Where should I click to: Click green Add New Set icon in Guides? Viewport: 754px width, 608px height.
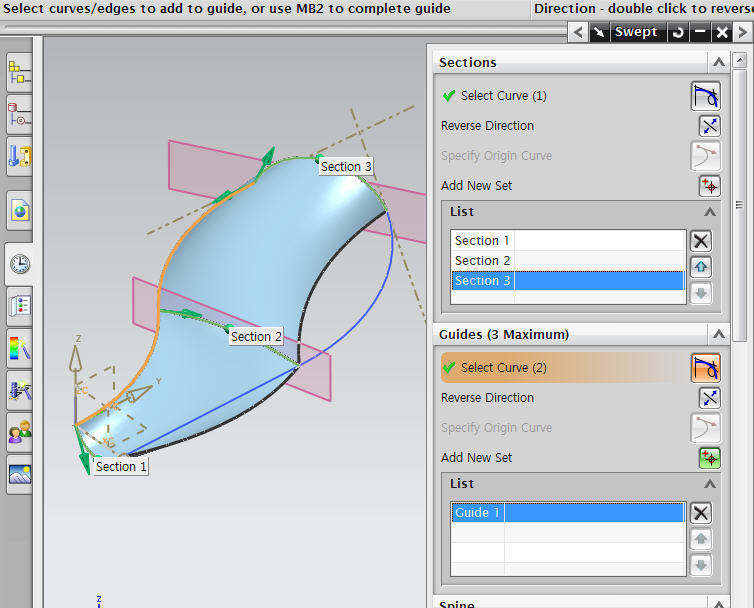tap(709, 458)
